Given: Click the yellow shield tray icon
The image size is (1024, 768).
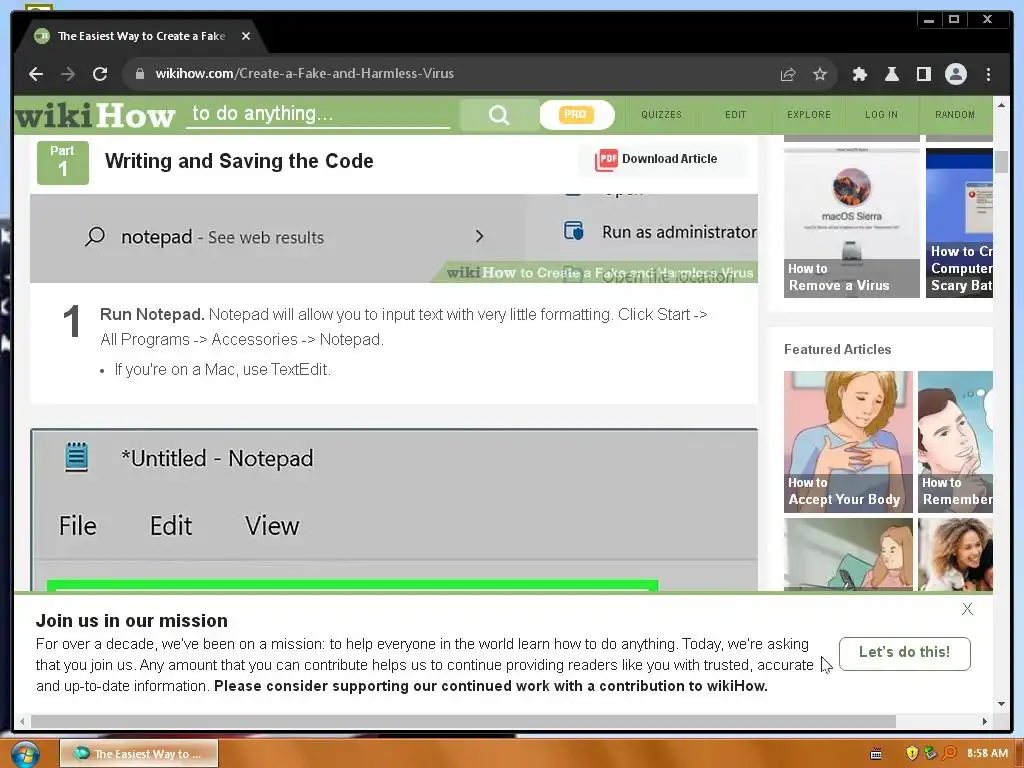Looking at the screenshot, I should [x=912, y=754].
